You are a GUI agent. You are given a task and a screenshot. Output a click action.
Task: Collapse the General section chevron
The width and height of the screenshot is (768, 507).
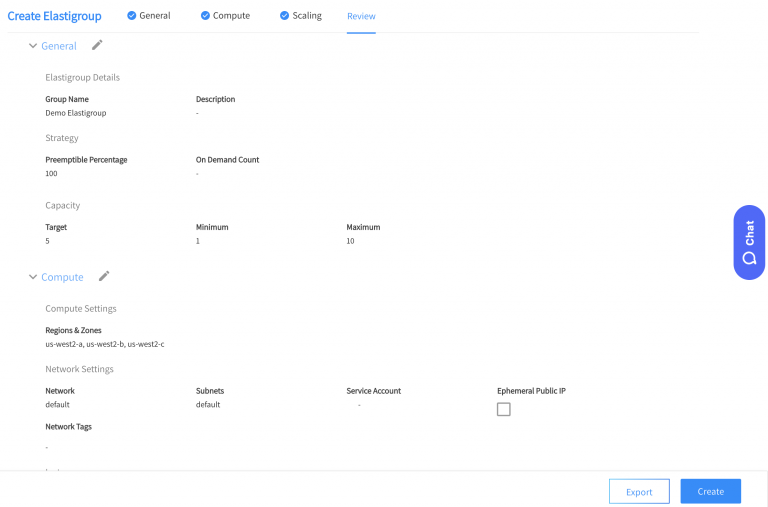click(x=33, y=46)
